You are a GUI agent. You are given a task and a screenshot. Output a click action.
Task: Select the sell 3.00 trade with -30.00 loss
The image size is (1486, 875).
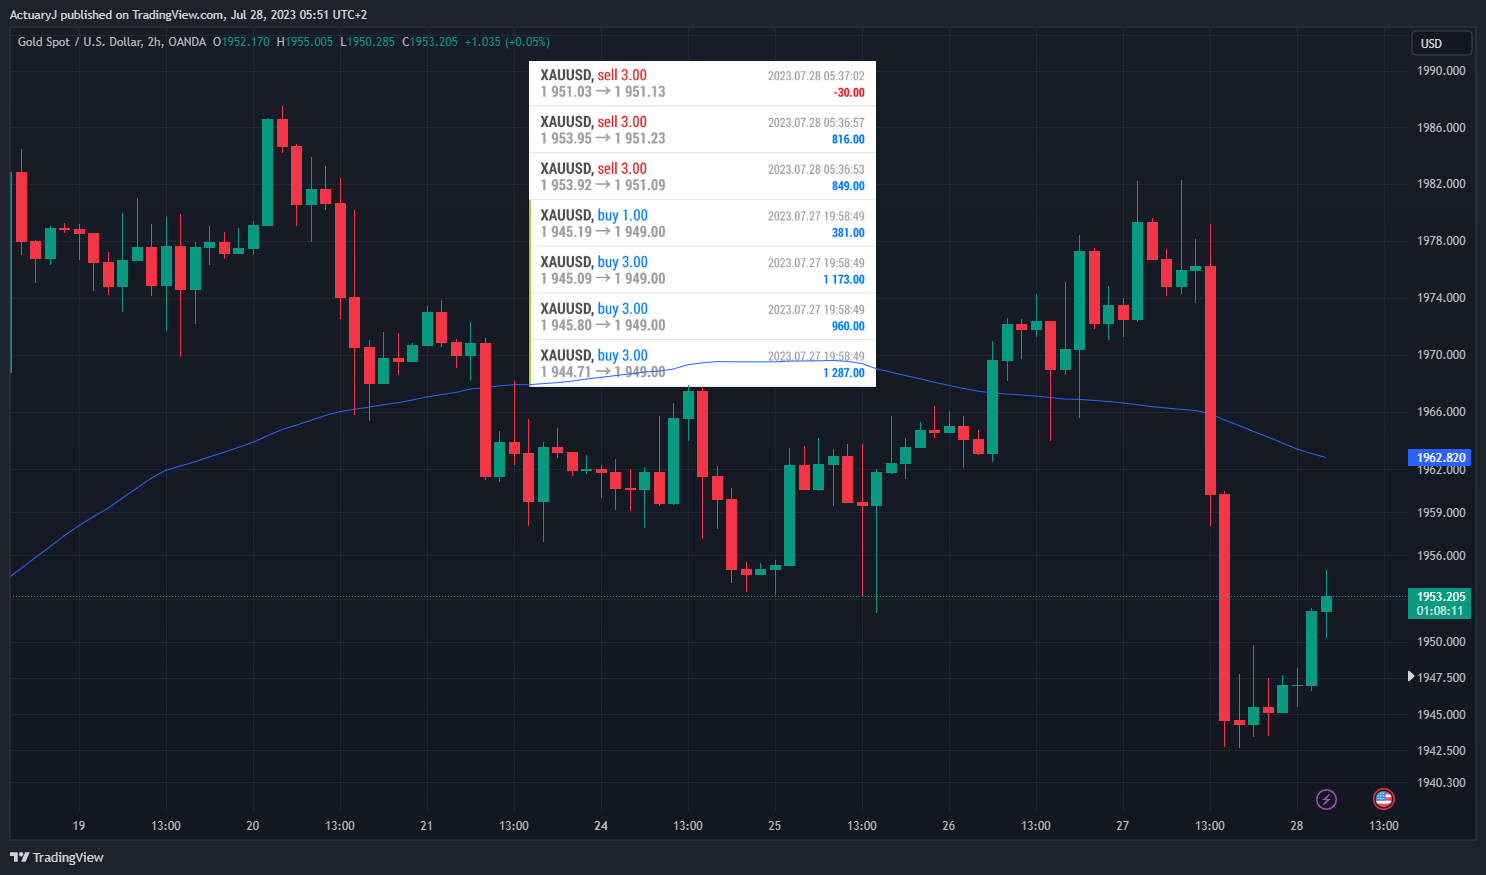tap(702, 83)
